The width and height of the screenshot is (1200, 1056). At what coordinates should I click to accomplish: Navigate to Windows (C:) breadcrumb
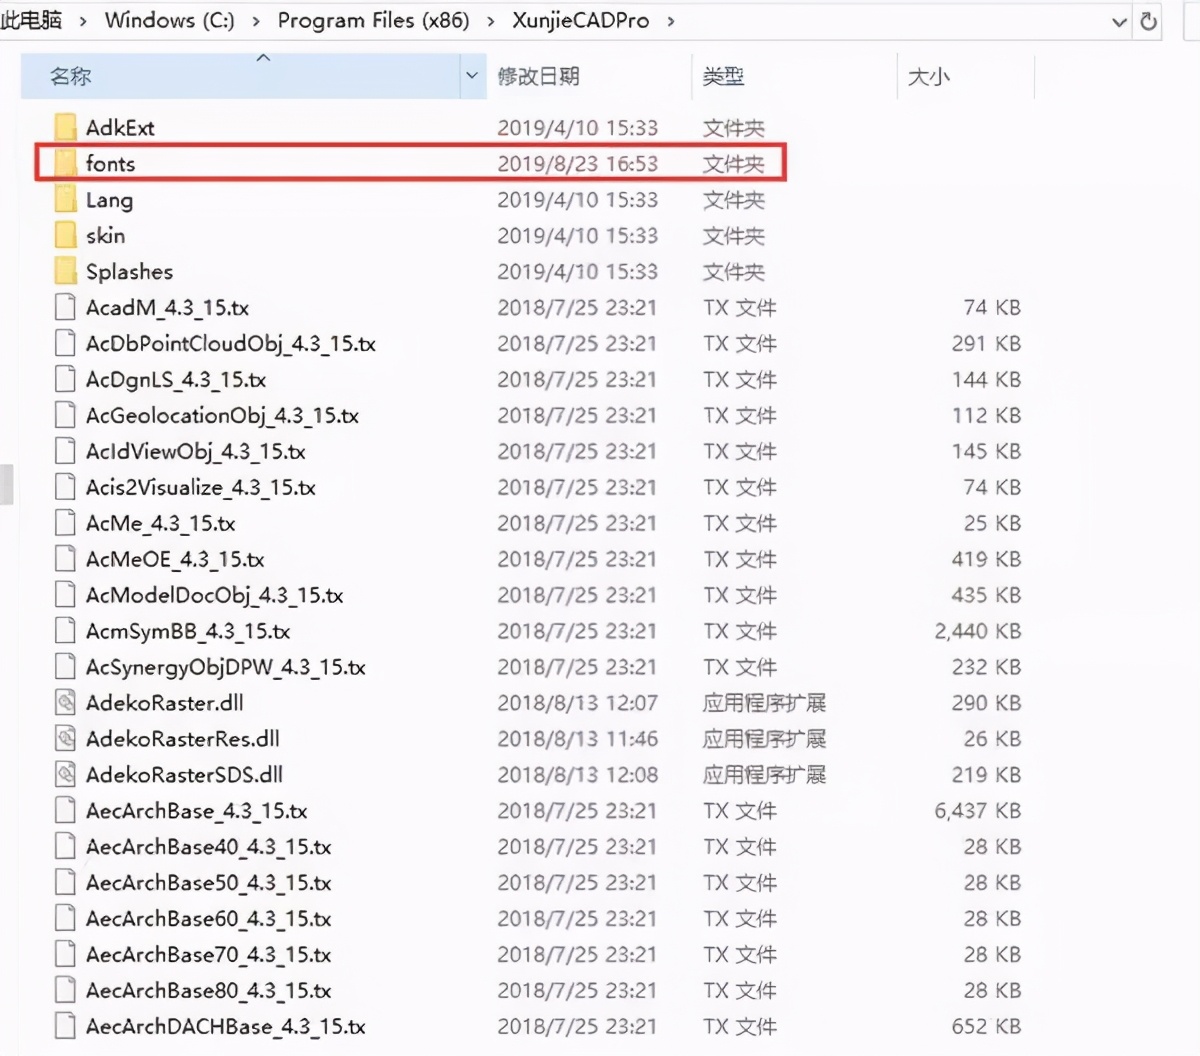(169, 20)
